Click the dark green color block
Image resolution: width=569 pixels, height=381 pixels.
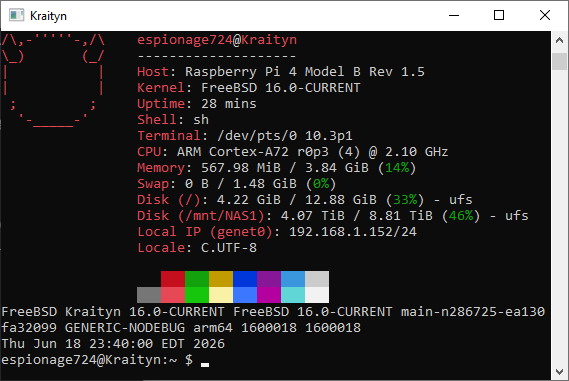[197, 279]
